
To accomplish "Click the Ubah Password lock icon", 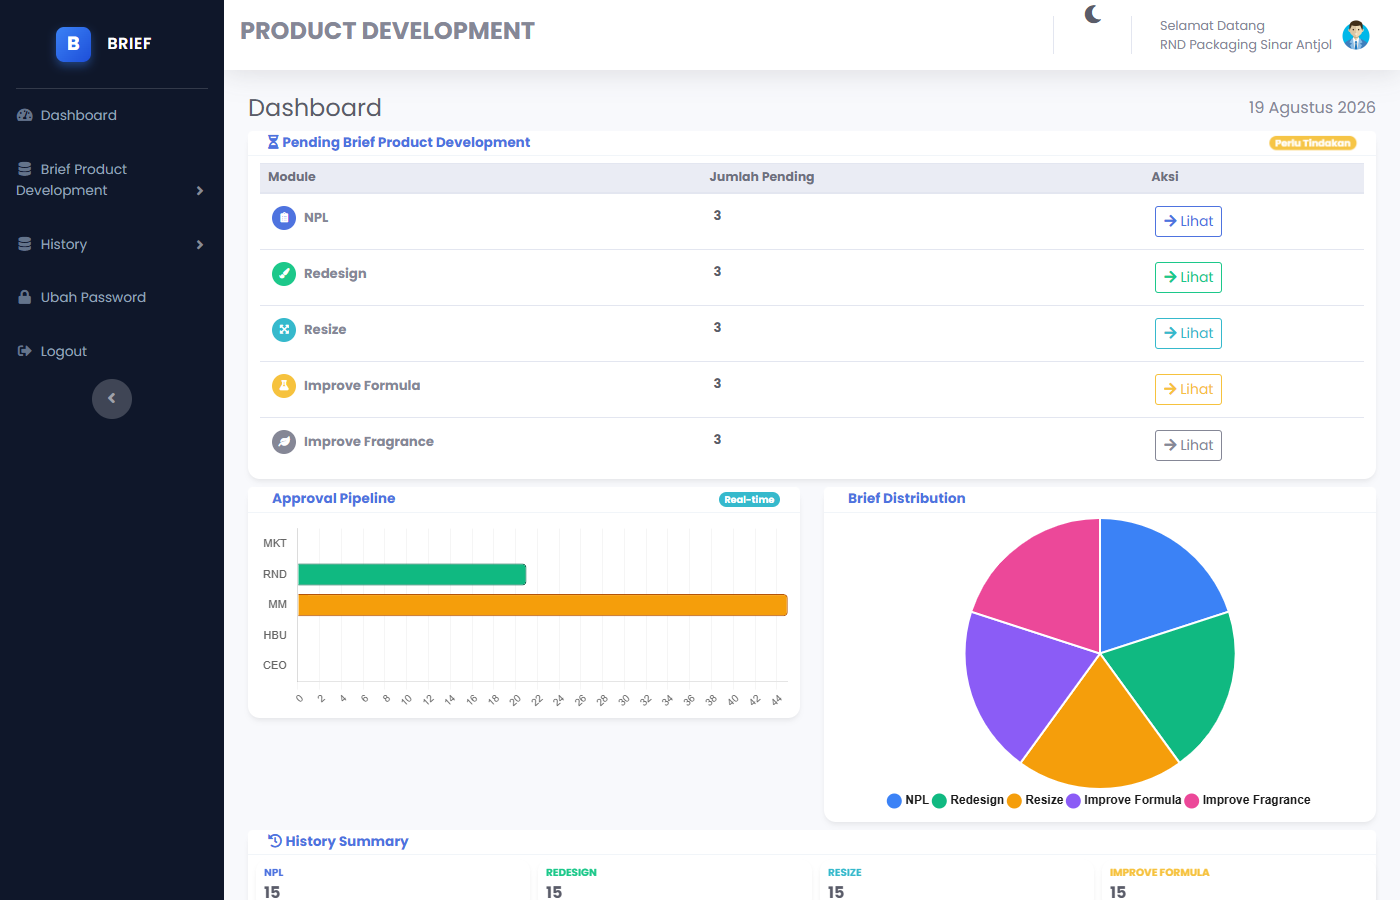I will [25, 297].
